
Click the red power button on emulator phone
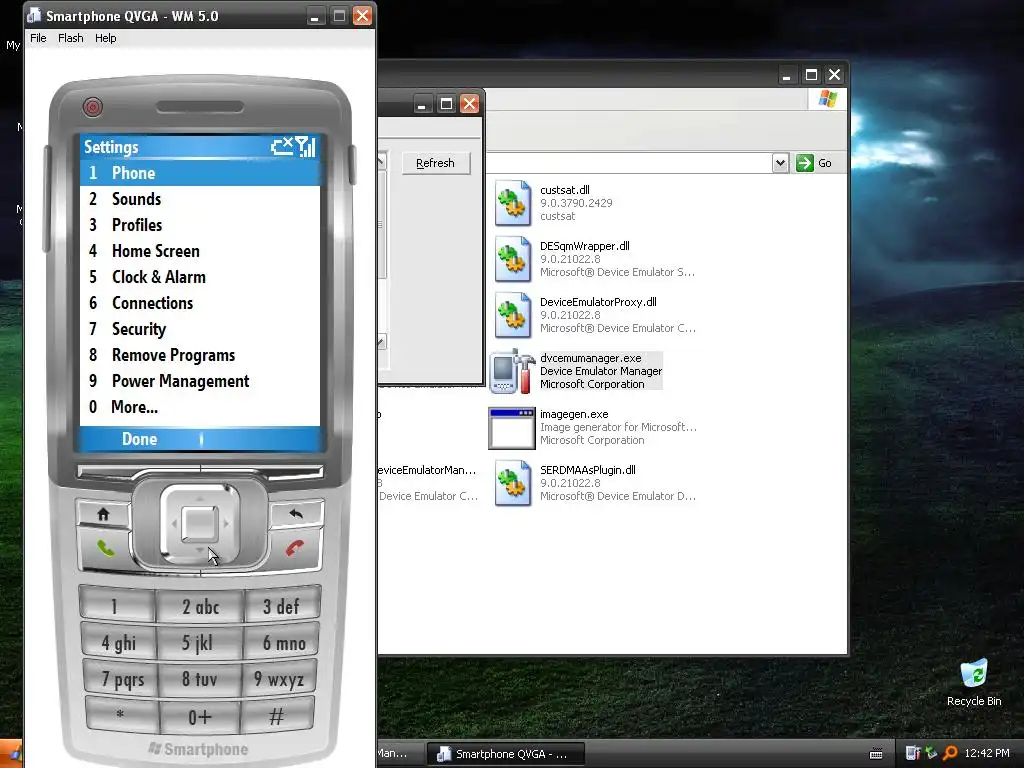coord(93,106)
